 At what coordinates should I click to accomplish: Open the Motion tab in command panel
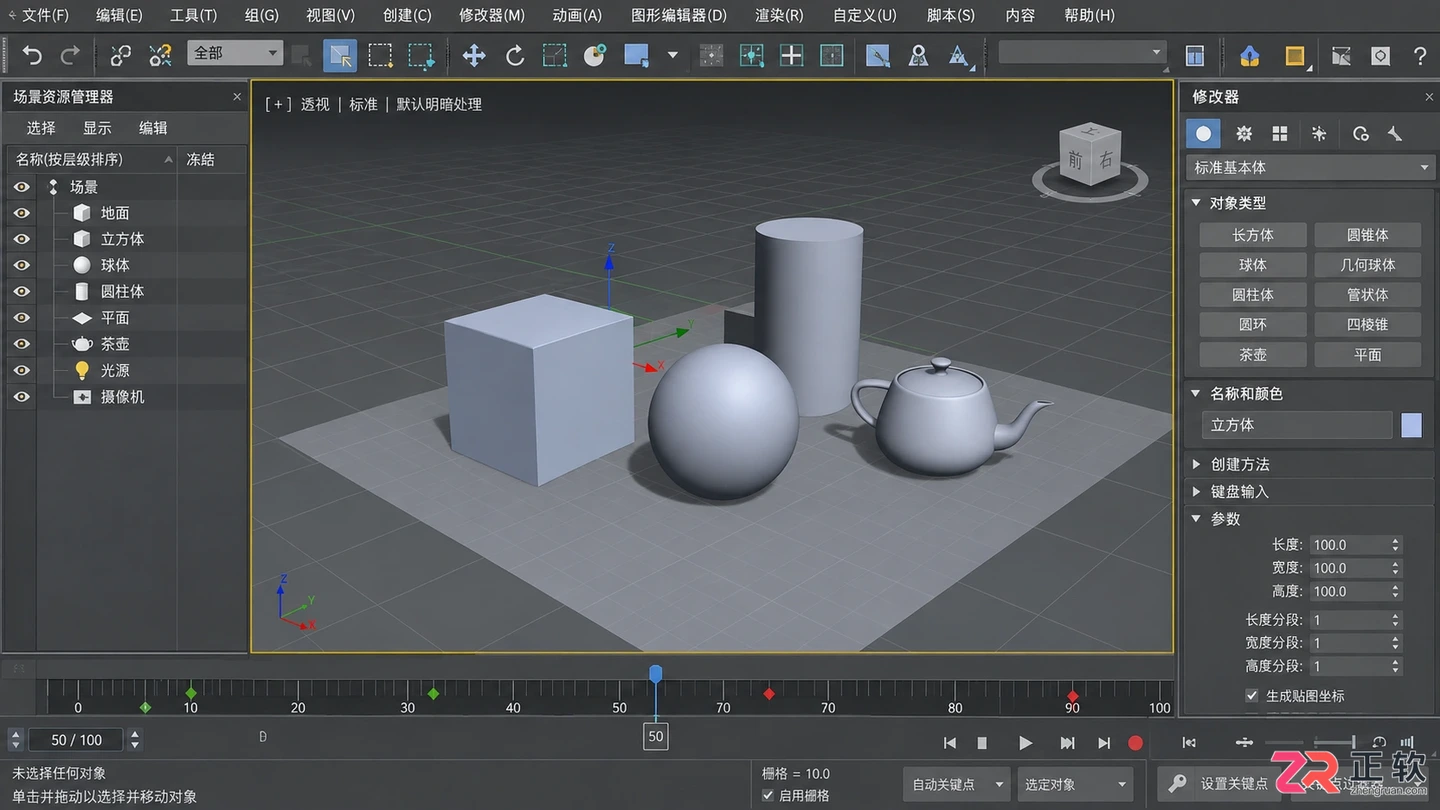point(1319,133)
